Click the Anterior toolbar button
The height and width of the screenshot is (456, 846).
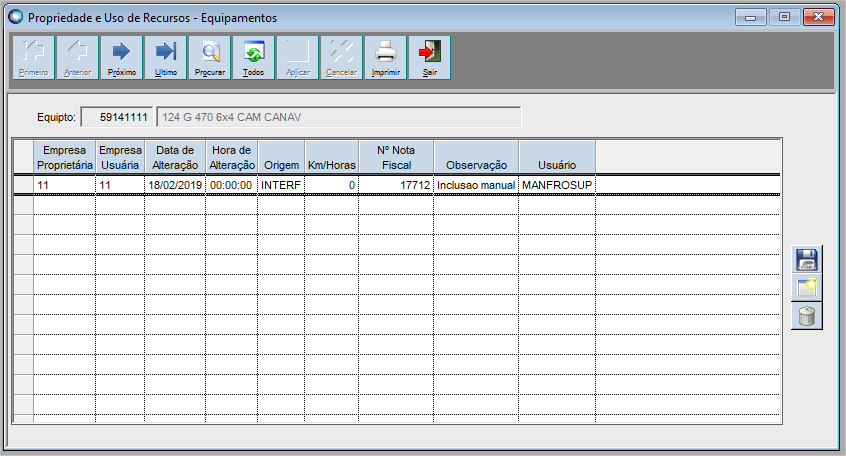tap(78, 58)
